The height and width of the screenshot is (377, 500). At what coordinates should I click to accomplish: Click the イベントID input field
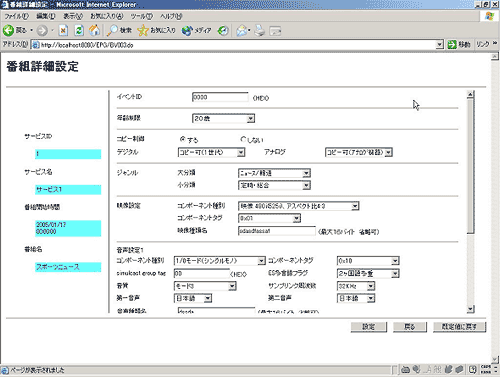[220, 97]
